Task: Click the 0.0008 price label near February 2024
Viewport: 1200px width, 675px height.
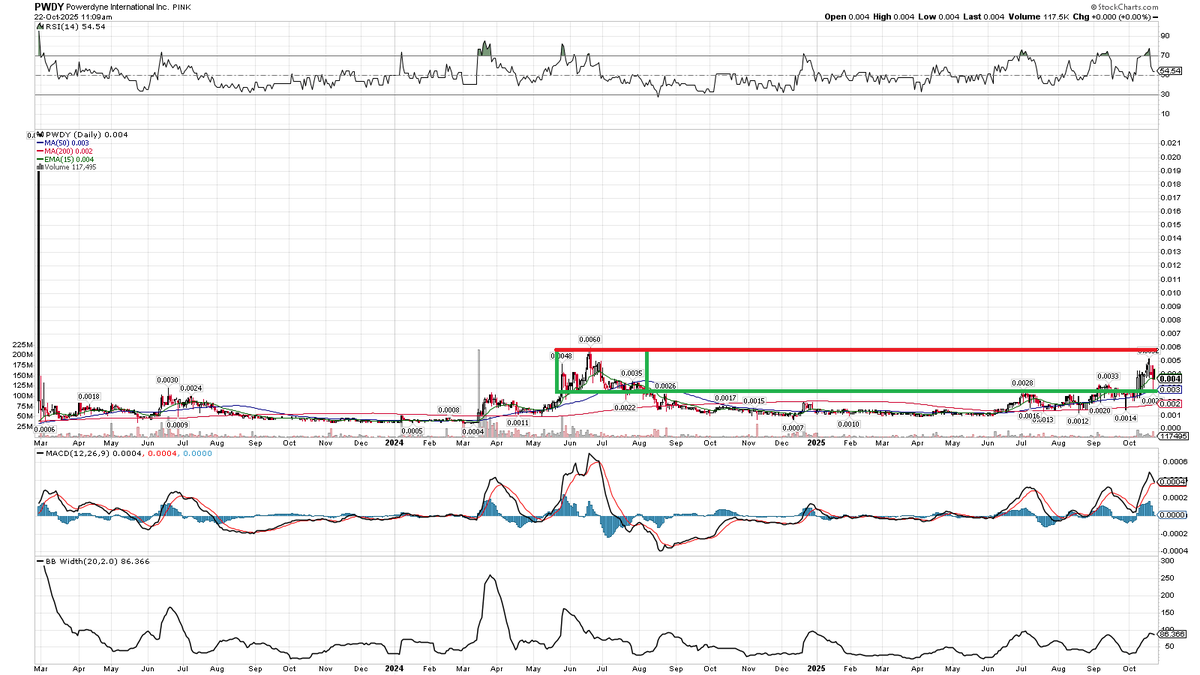Action: [448, 410]
